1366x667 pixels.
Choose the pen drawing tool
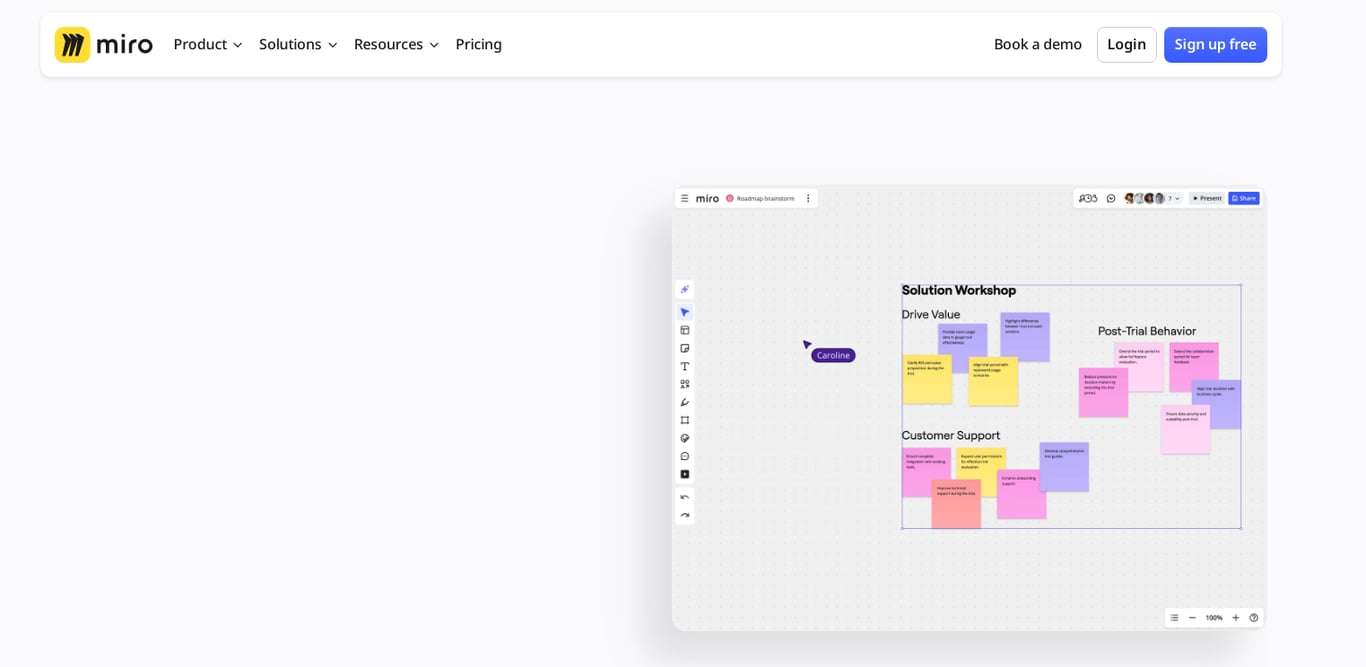click(x=684, y=401)
